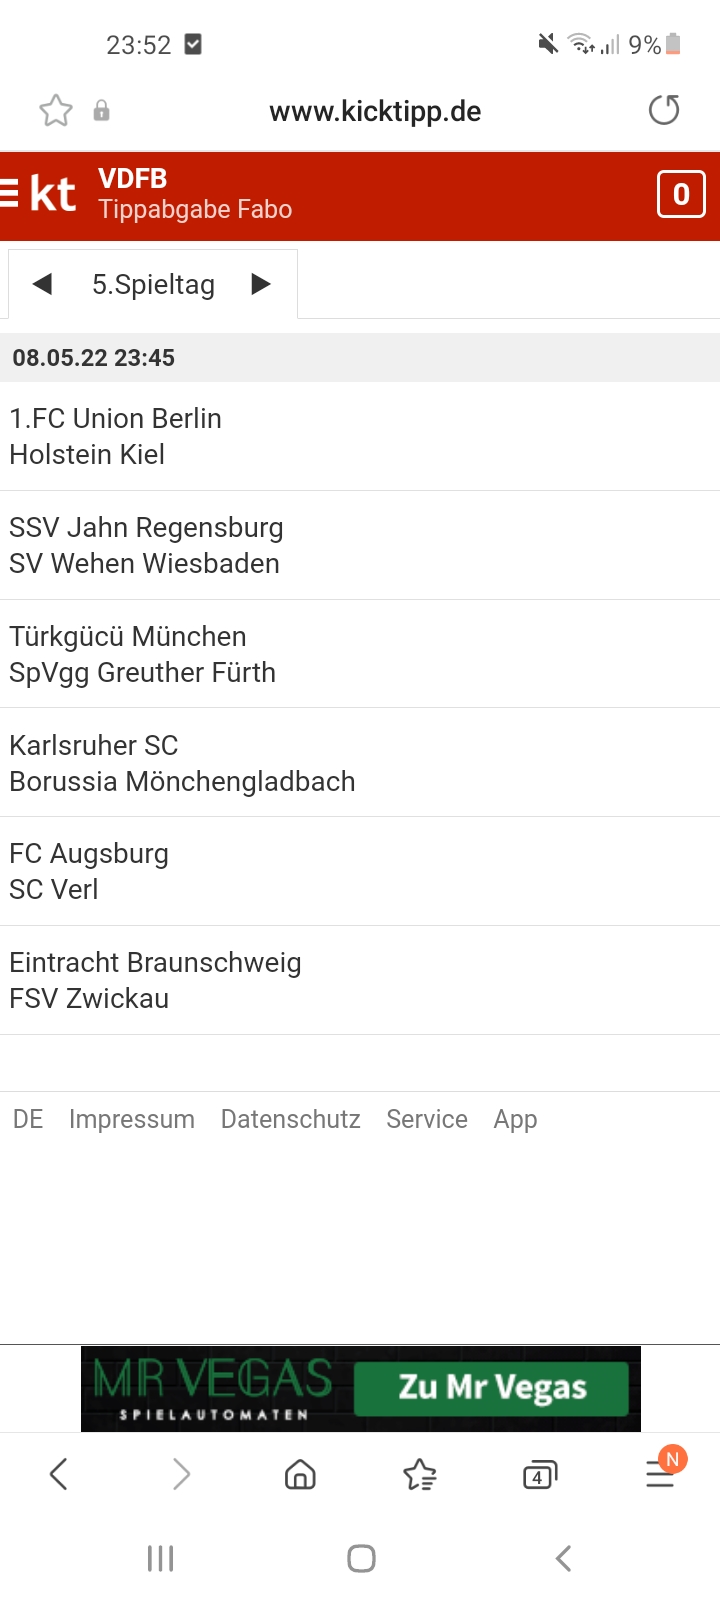Viewport: 720px width, 1600px height.
Task: Reload the page with refresh icon
Action: [664, 110]
